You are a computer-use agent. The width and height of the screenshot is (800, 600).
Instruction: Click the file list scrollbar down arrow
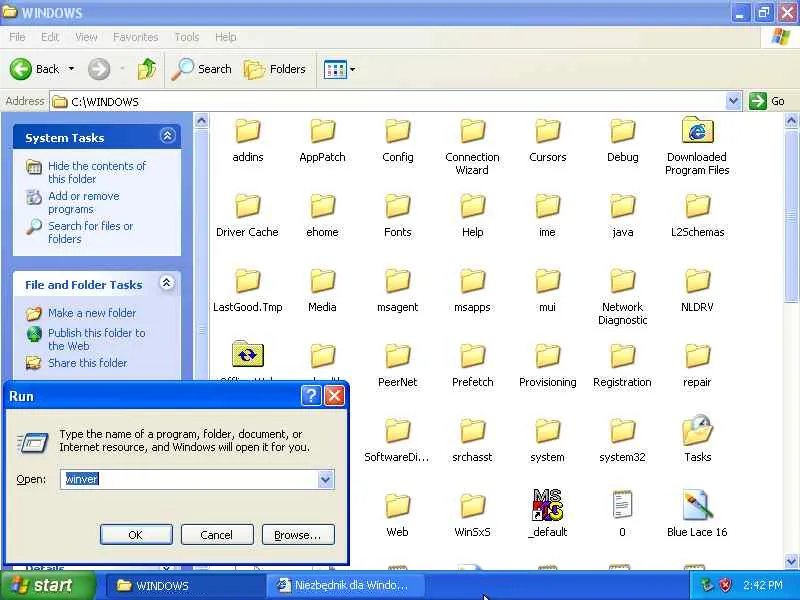(x=791, y=561)
